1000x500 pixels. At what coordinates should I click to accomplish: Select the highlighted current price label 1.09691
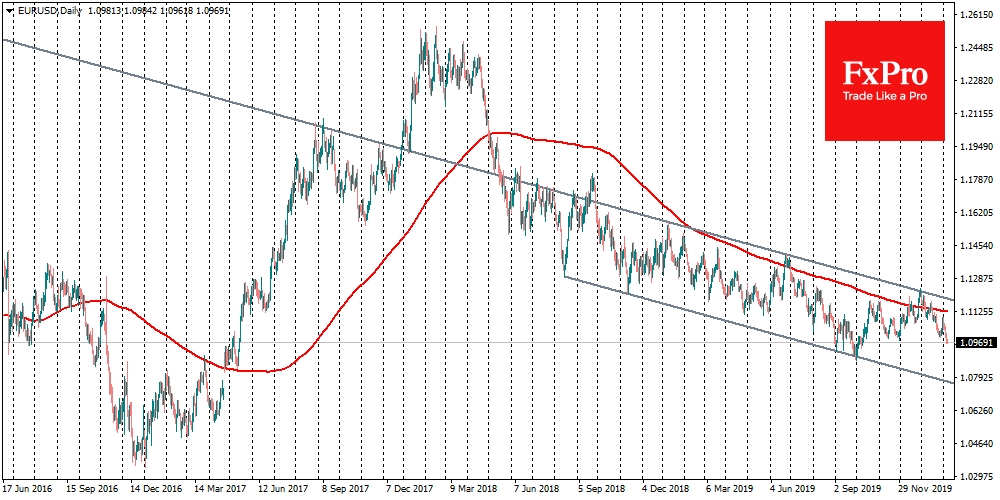pos(978,343)
